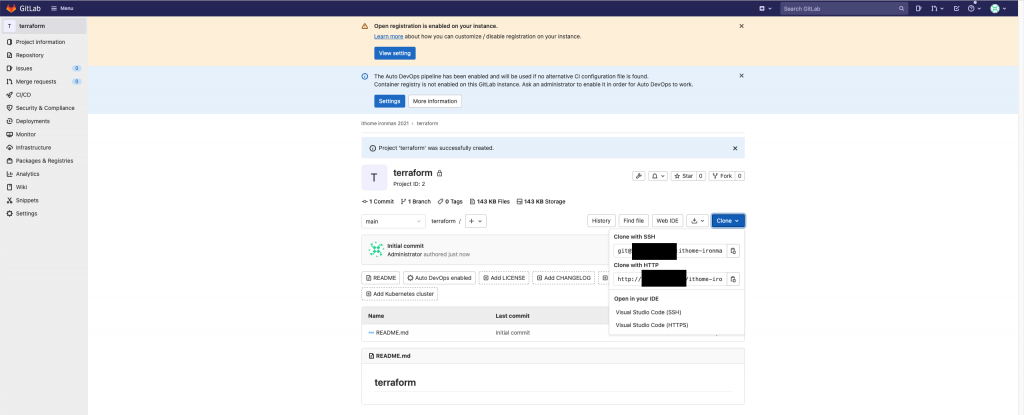Open the 143 KB Files link

coord(490,201)
